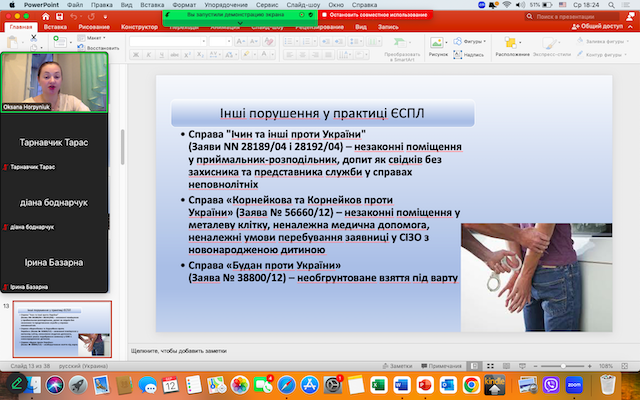The image size is (640, 400).
Task: Open Примечания comments in status bar
Action: click(441, 366)
